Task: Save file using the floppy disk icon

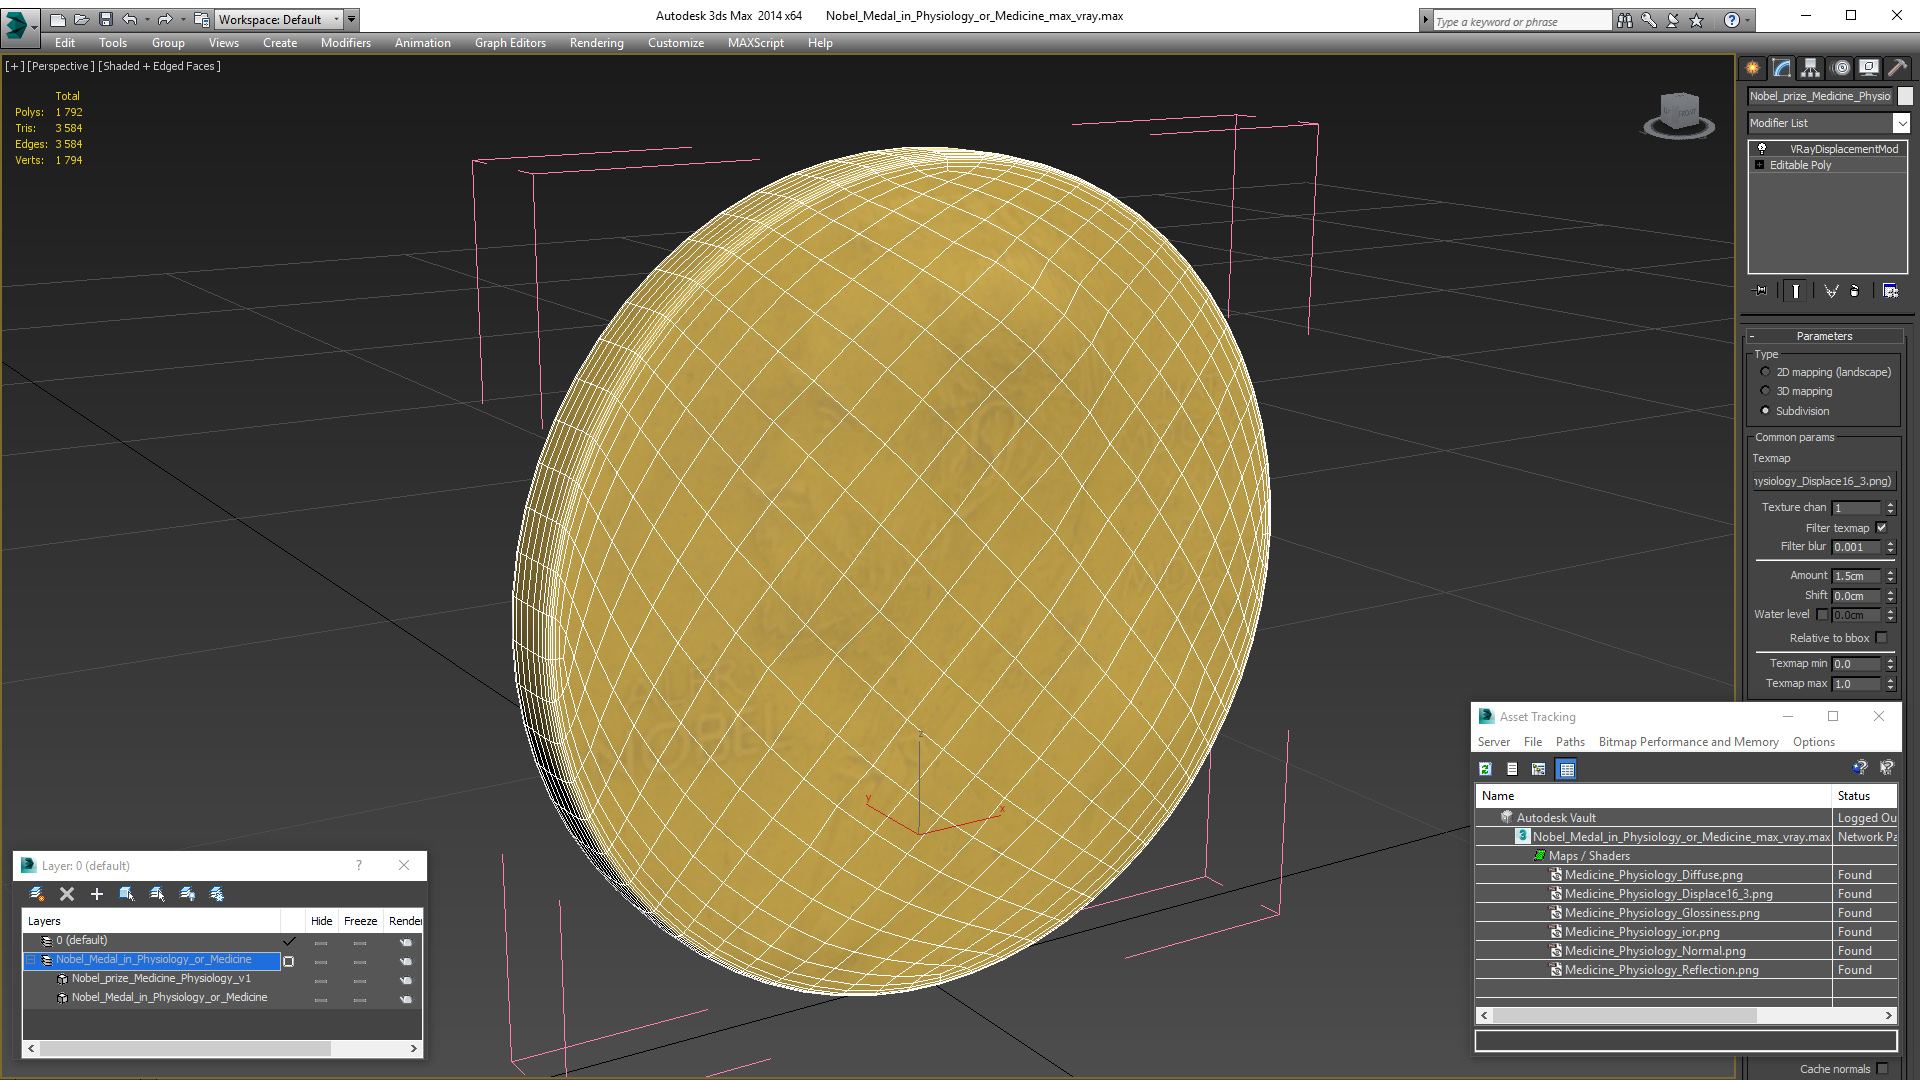Action: pyautogui.click(x=105, y=19)
